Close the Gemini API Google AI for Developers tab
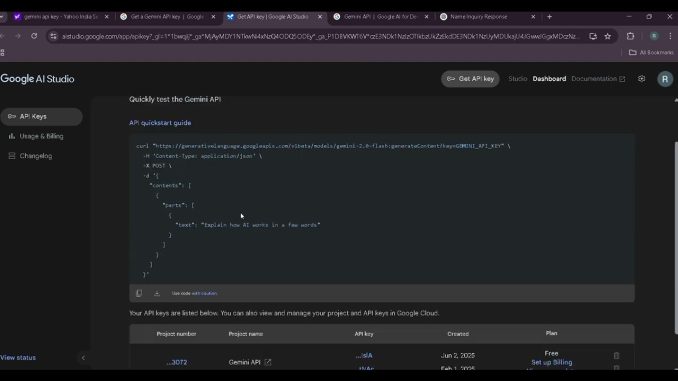 [x=426, y=16]
